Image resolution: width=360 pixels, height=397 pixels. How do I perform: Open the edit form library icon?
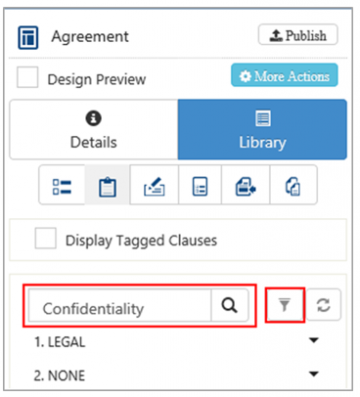pos(154,187)
